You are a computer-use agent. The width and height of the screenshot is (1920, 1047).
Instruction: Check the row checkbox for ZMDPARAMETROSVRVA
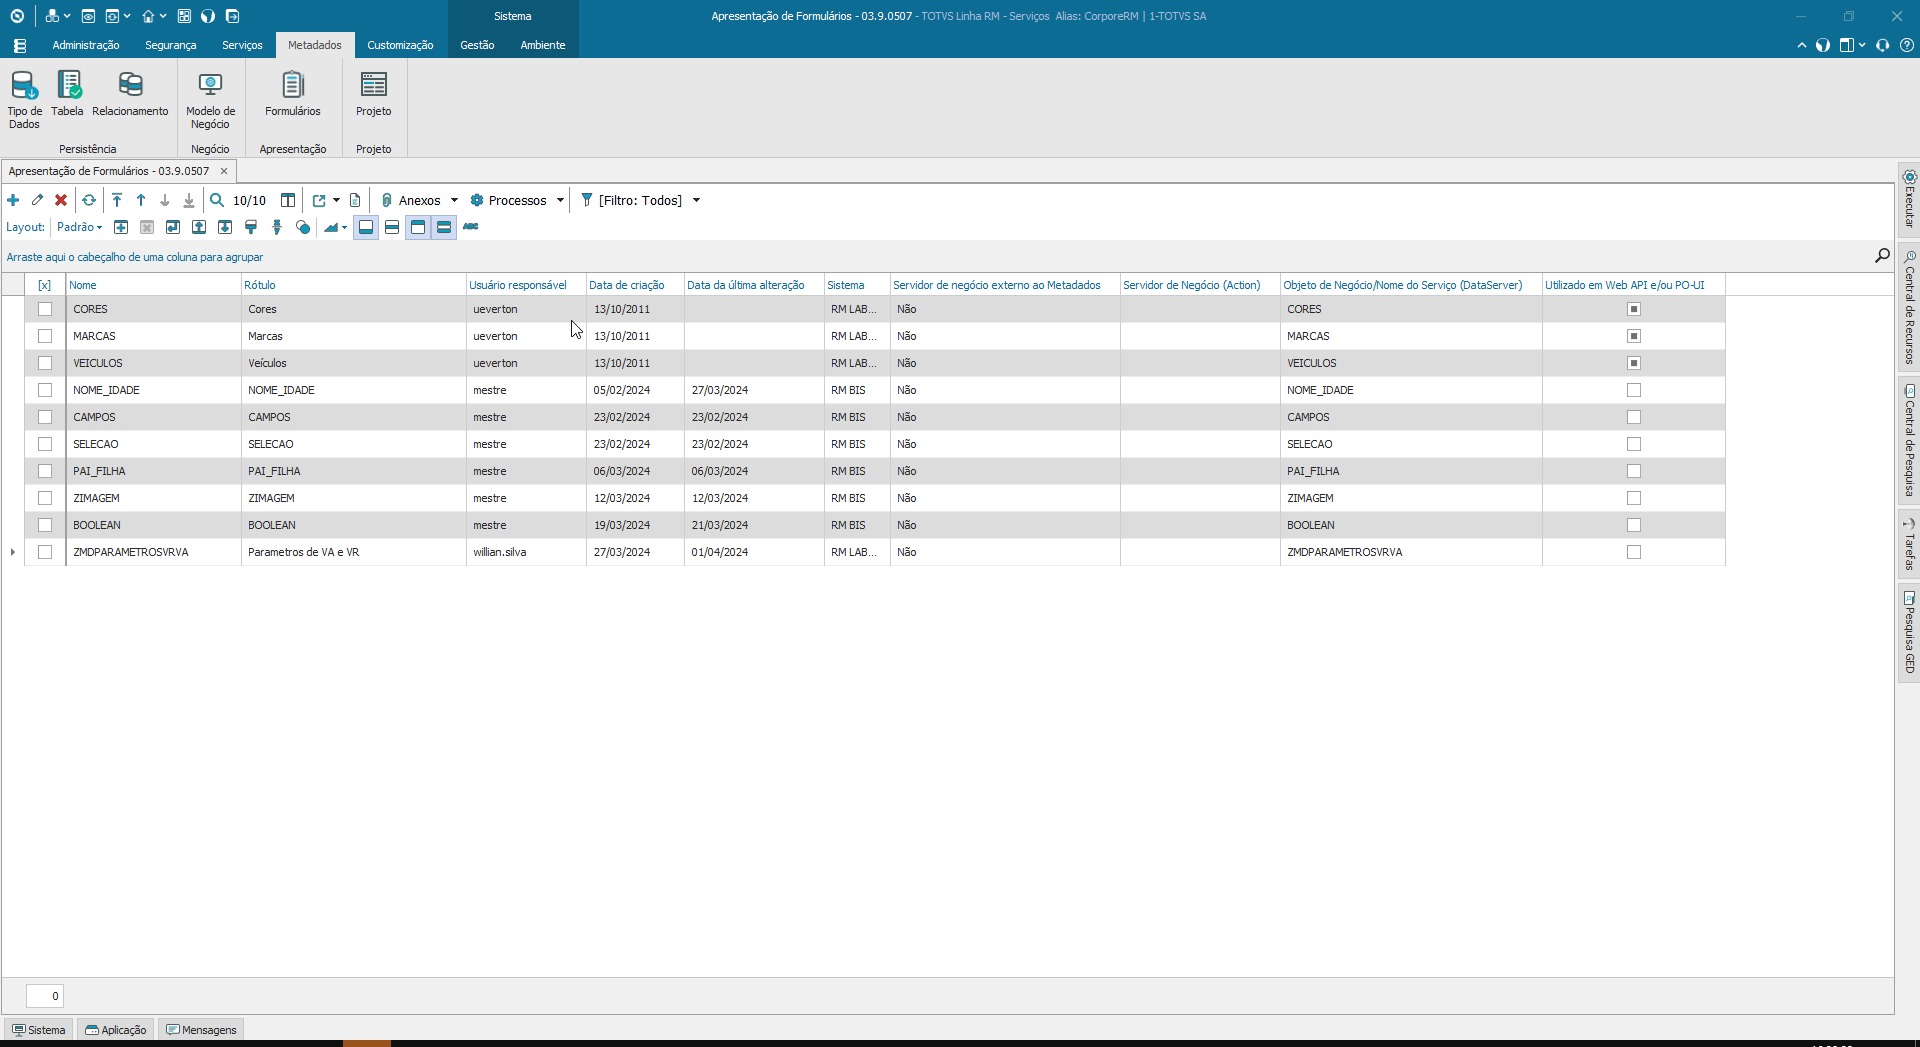pos(45,552)
